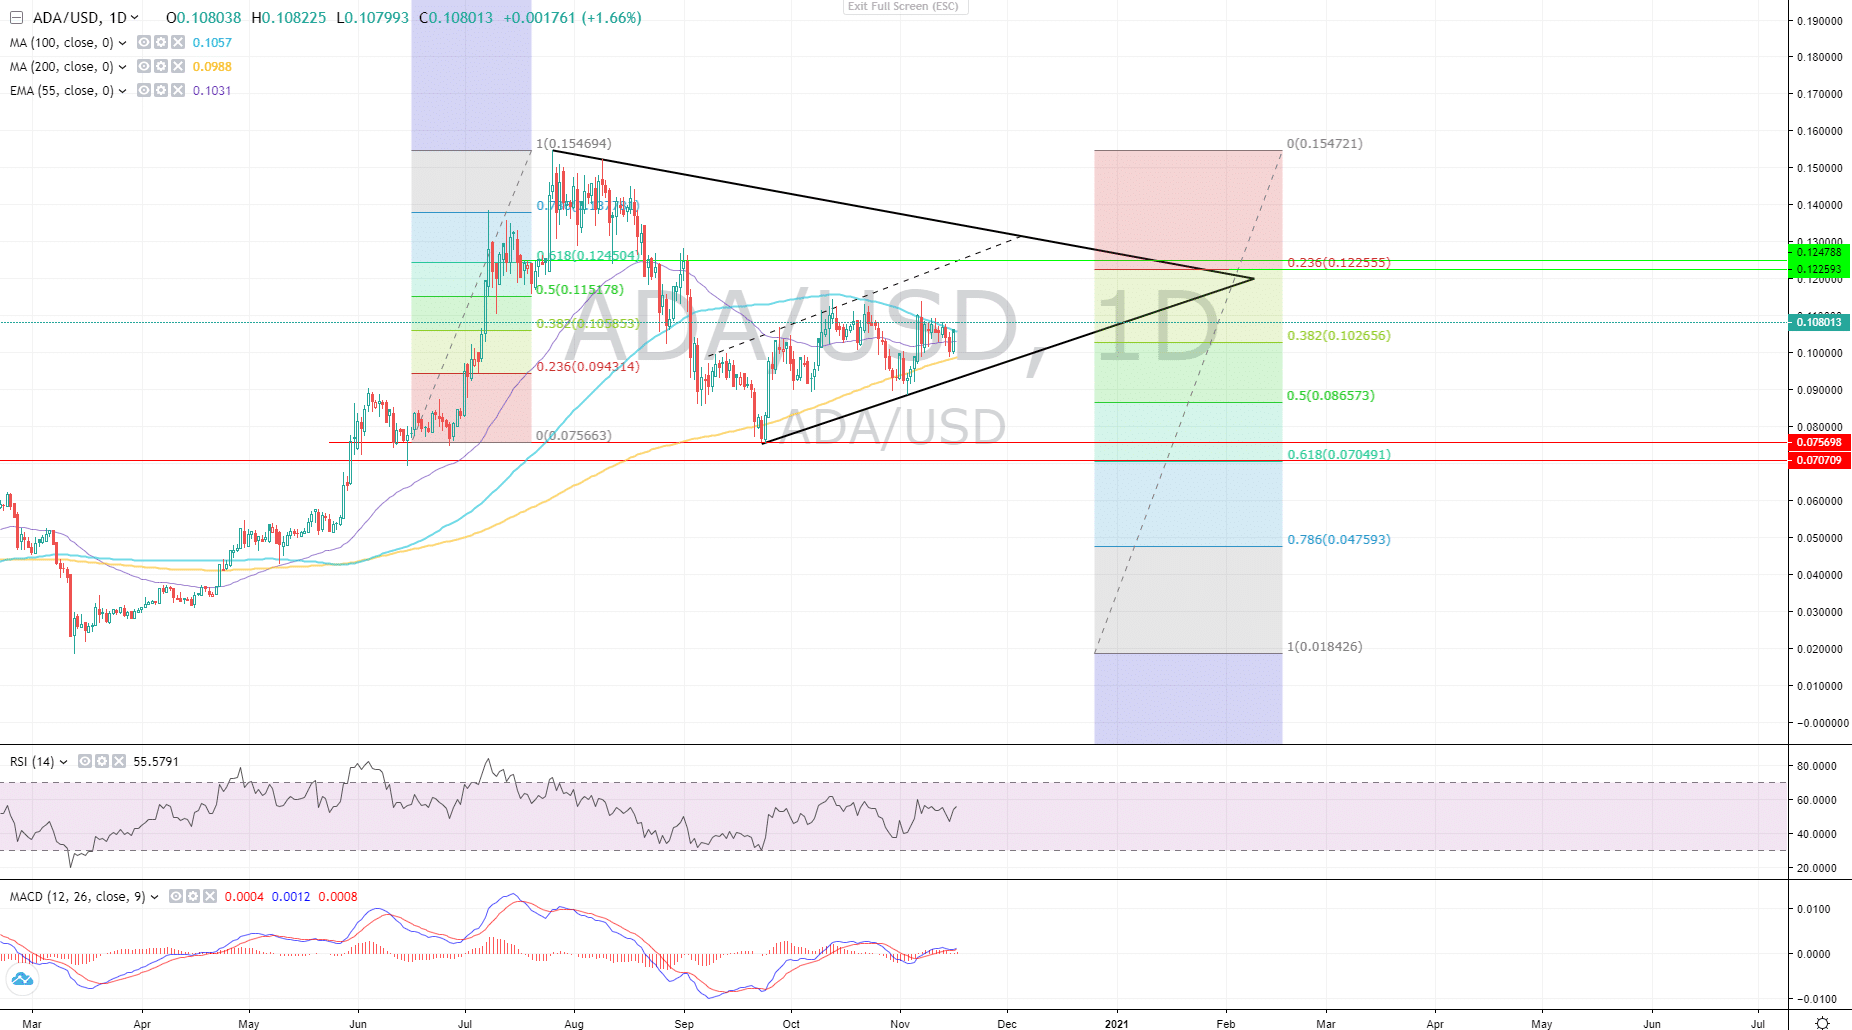Click the Sep label on the time axis
Image resolution: width=1852 pixels, height=1030 pixels.
coord(684,1024)
